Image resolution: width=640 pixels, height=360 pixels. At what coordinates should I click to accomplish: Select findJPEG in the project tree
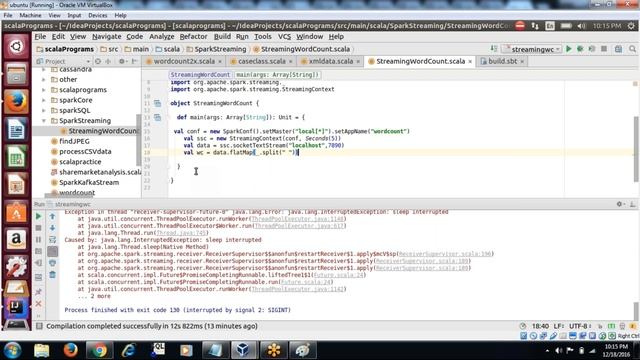(74, 141)
